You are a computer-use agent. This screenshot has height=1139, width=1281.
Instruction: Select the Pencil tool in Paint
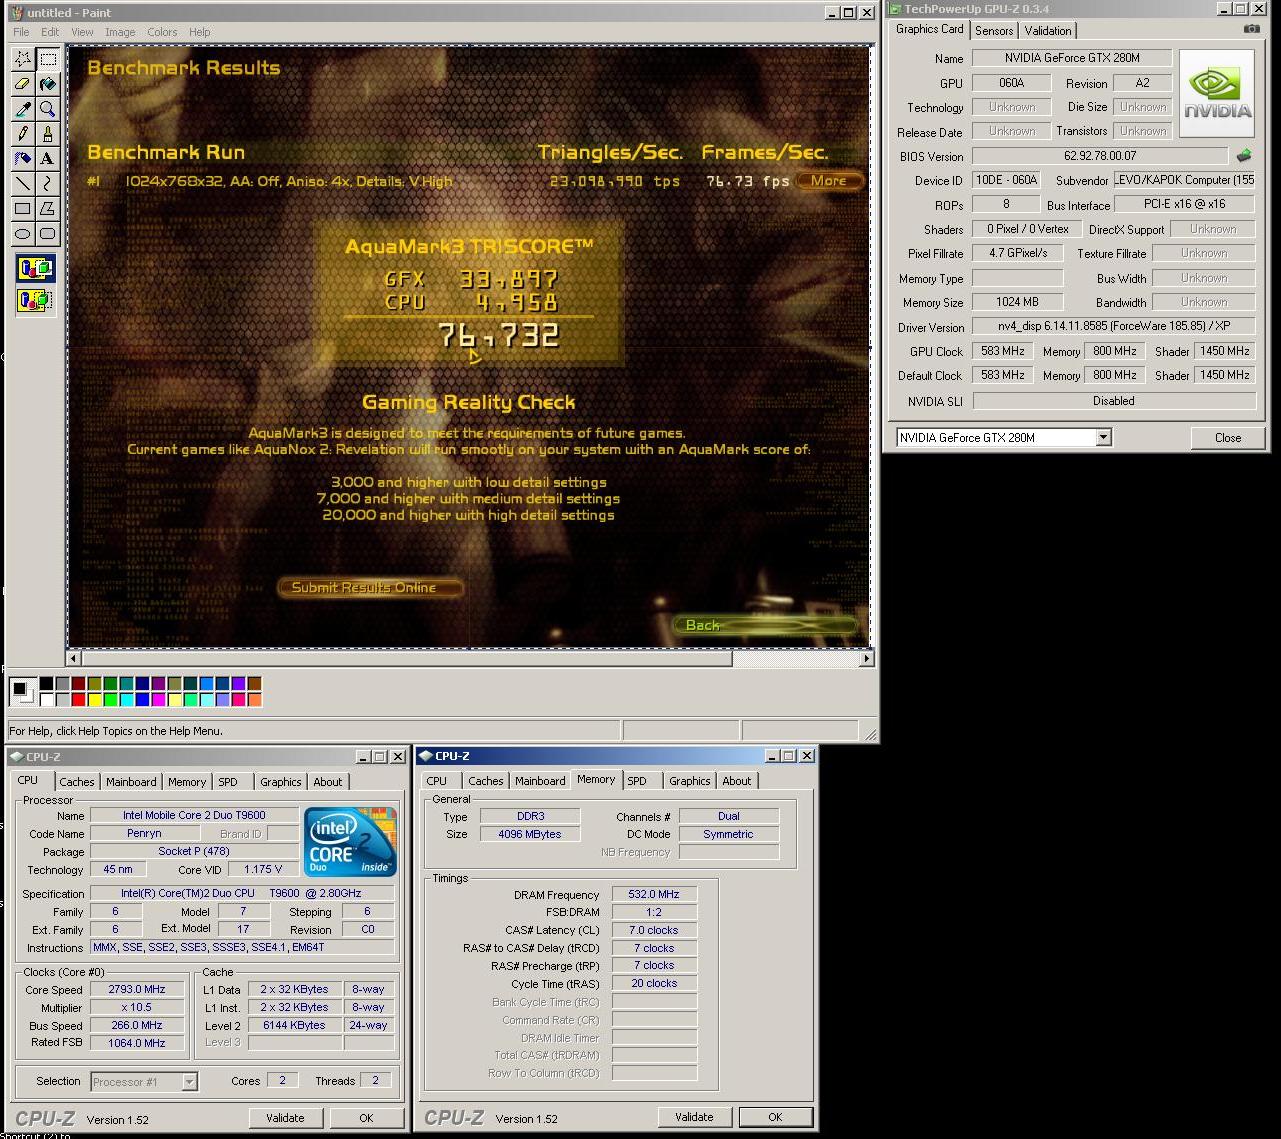[x=22, y=134]
